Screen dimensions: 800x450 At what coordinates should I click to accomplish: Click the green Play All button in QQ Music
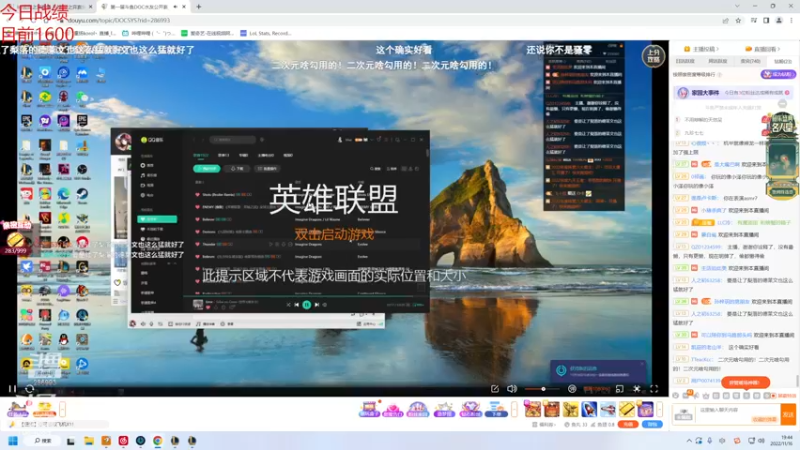point(207,168)
